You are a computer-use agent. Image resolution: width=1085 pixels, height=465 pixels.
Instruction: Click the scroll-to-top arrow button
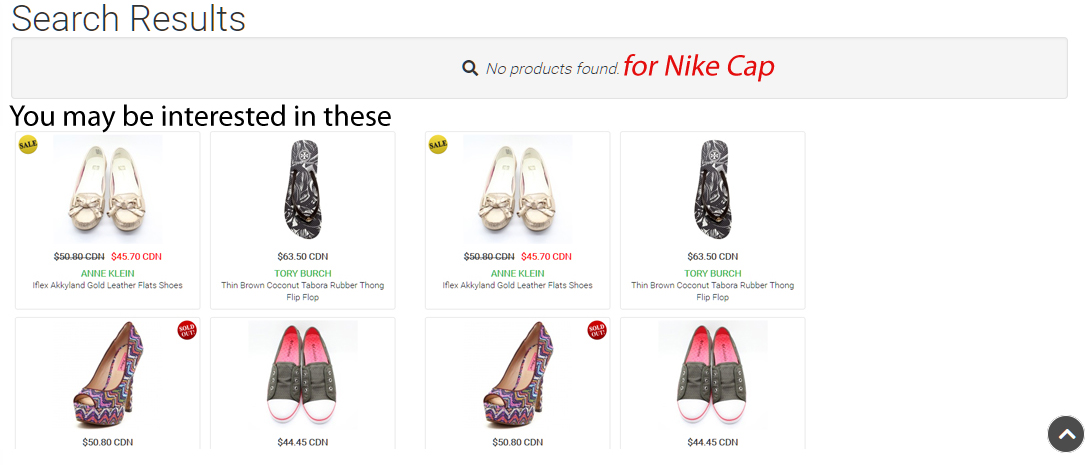click(1066, 435)
